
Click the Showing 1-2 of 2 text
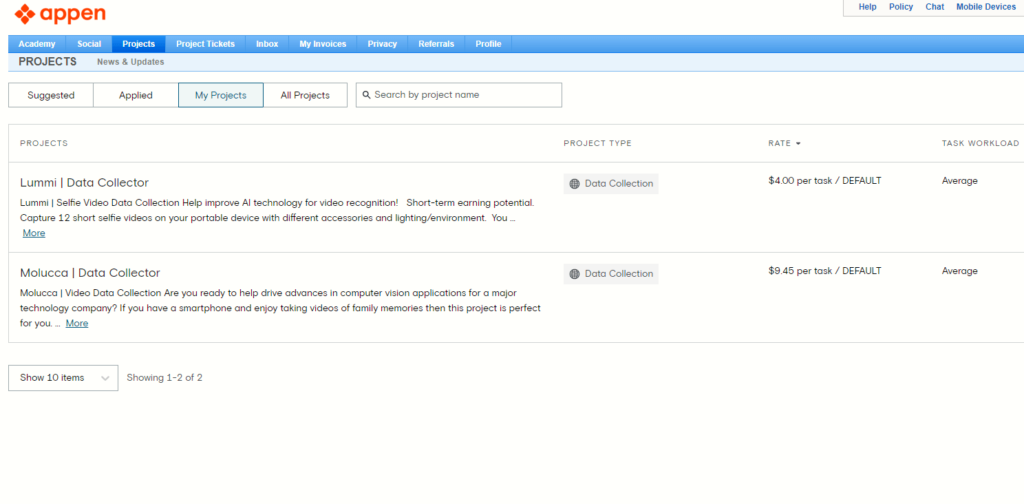(x=165, y=378)
